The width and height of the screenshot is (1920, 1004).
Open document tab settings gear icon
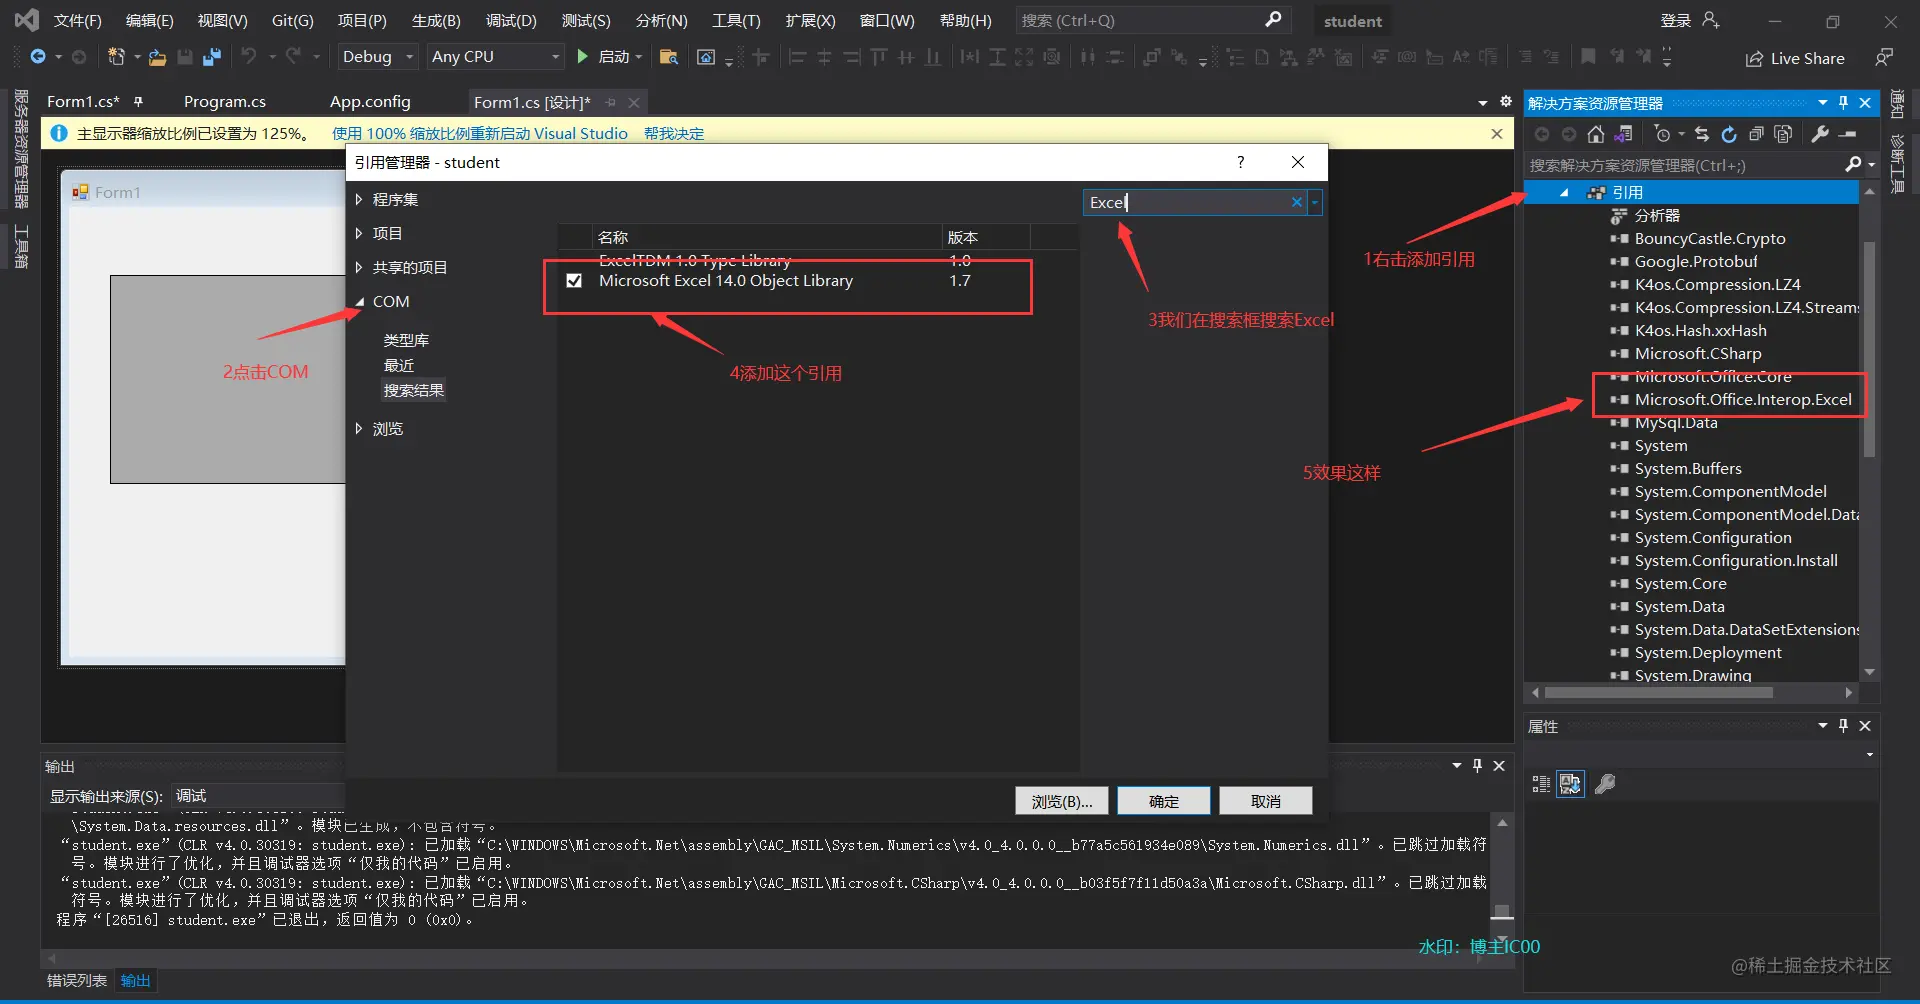tap(1506, 102)
